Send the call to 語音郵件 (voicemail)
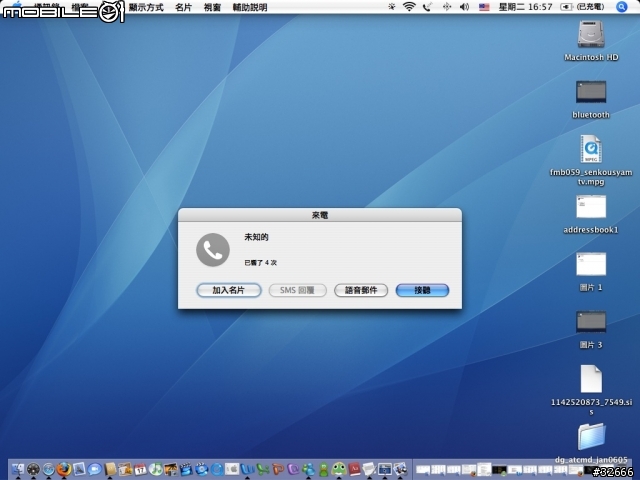The image size is (640, 480). (x=361, y=290)
